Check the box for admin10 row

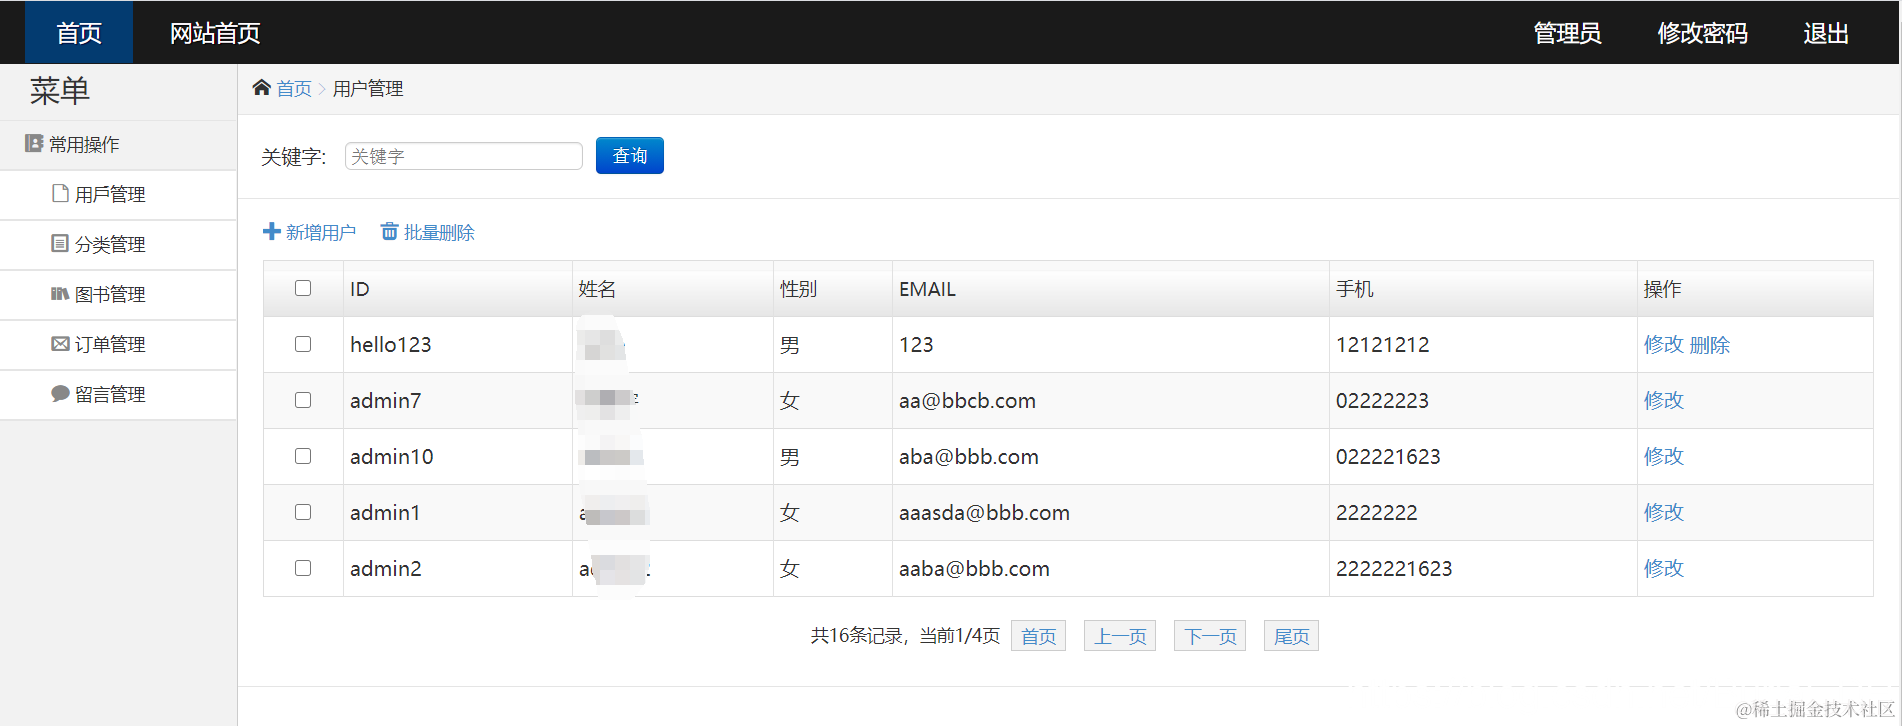(x=303, y=456)
